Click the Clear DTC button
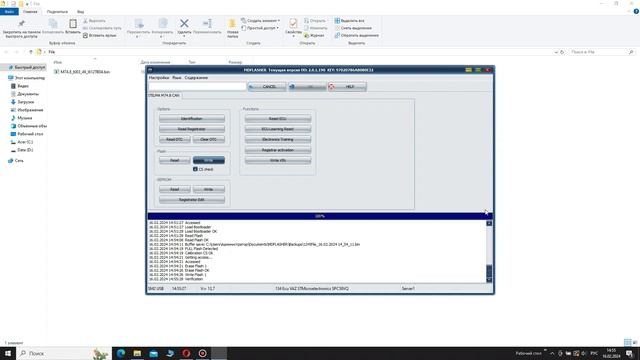Screen dimensions: 640x360 click(209, 140)
